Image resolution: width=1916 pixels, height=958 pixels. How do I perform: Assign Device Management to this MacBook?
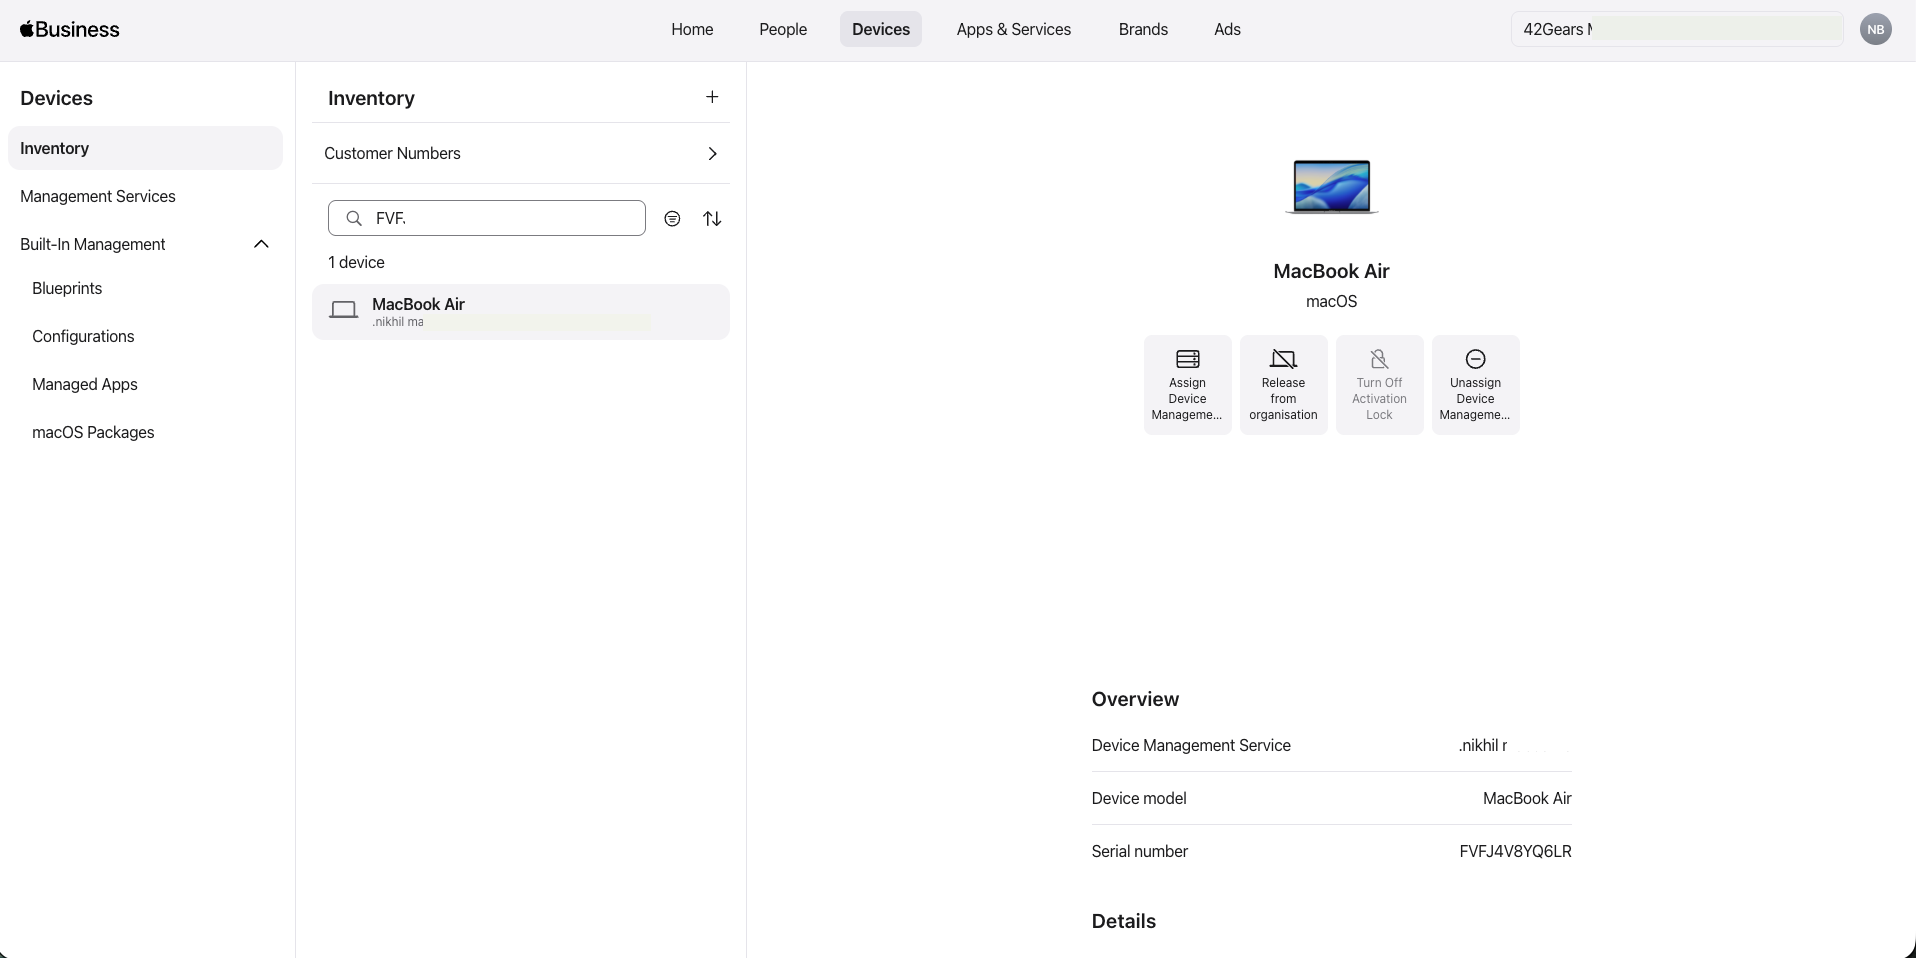pyautogui.click(x=1187, y=385)
